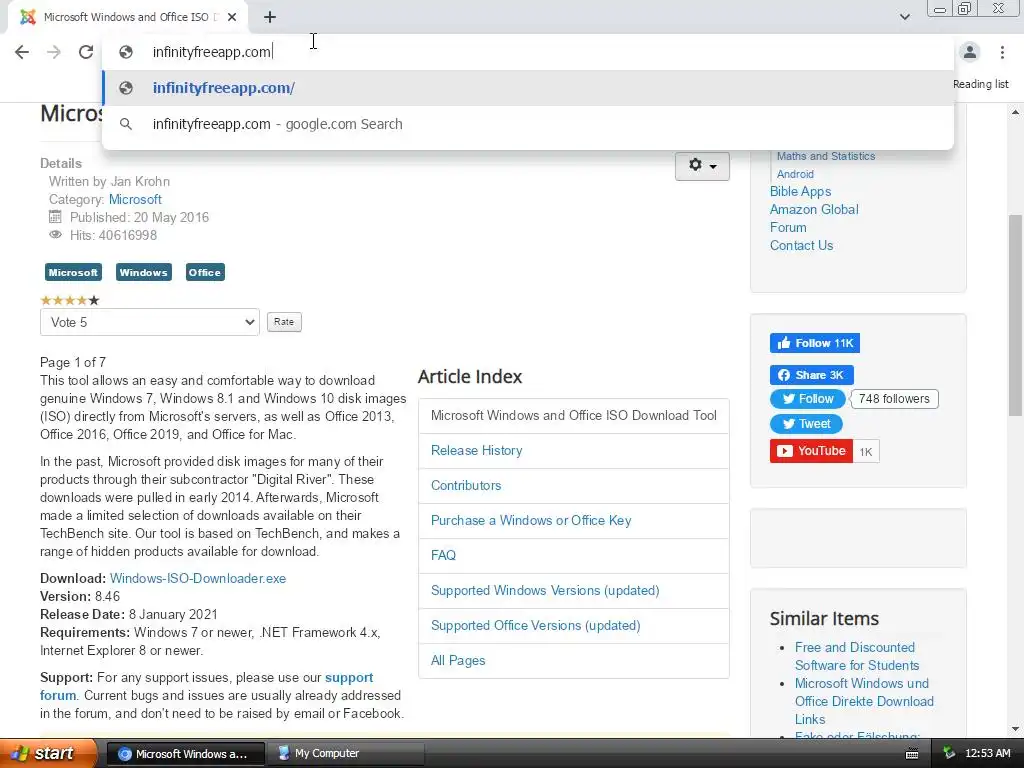Open the Chrome three-dot menu
Viewport: 1024px width, 768px height.
(1002, 52)
